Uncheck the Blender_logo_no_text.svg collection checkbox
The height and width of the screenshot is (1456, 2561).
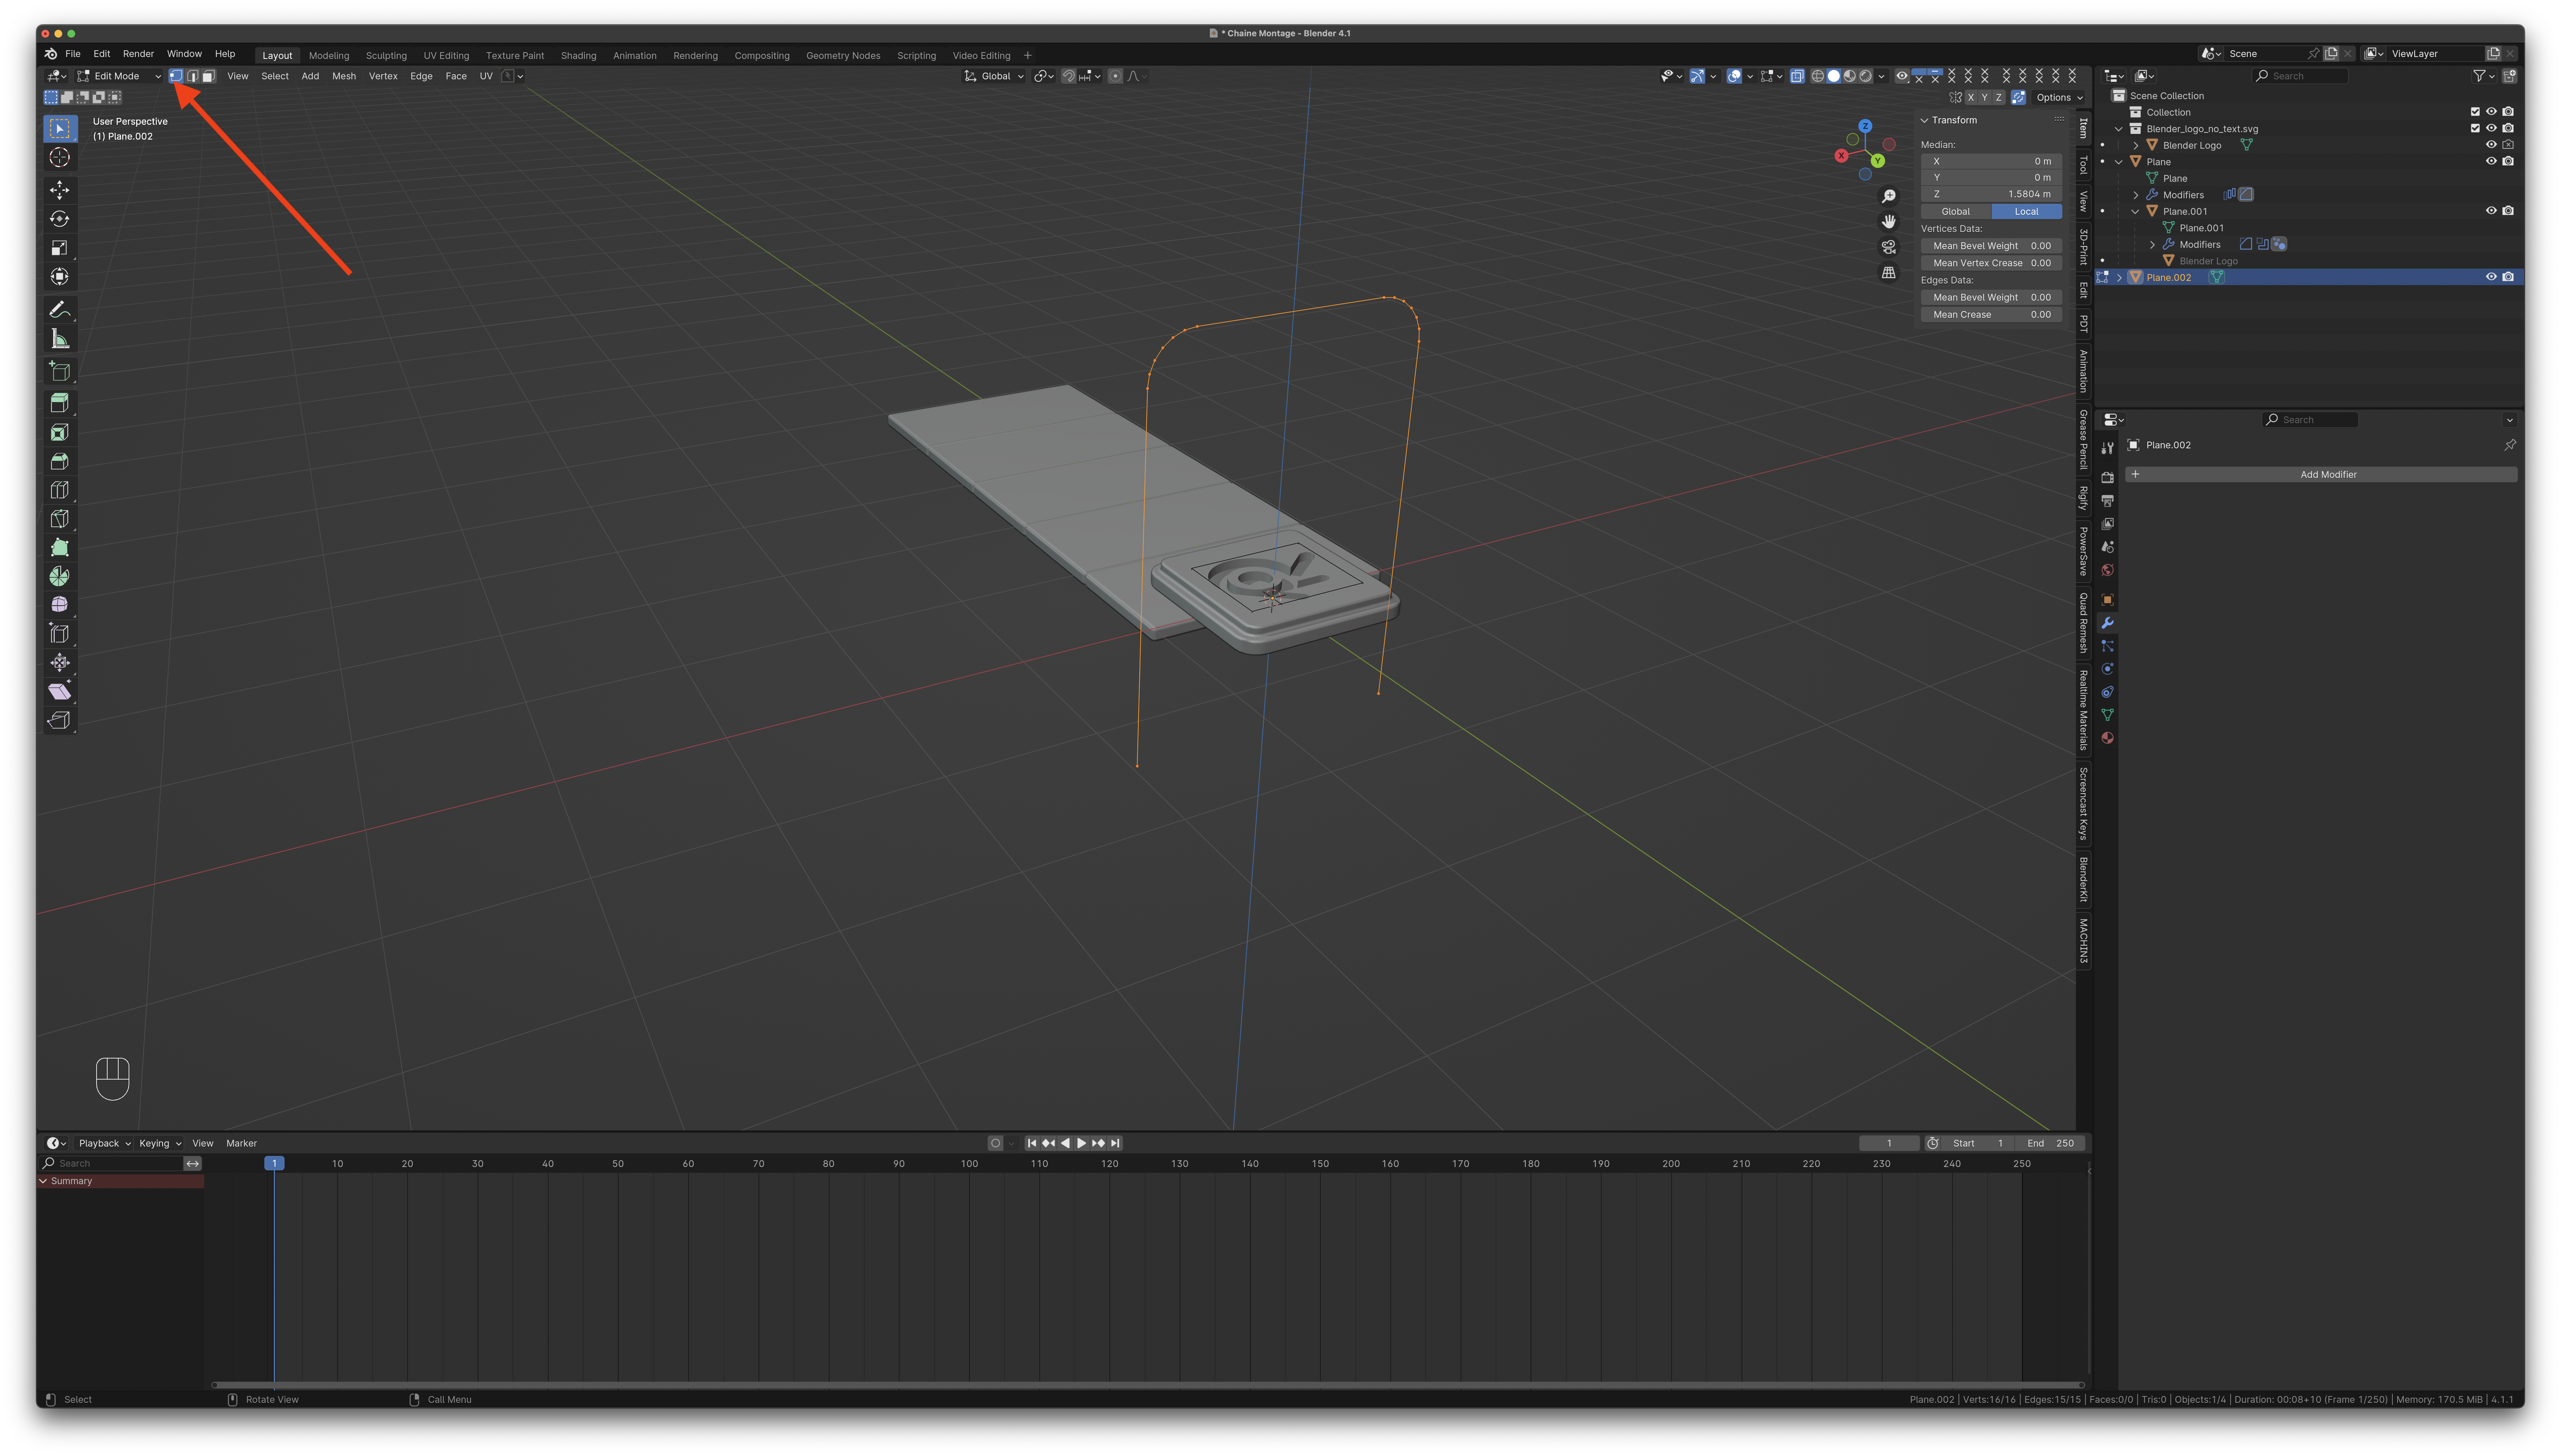[x=2475, y=128]
